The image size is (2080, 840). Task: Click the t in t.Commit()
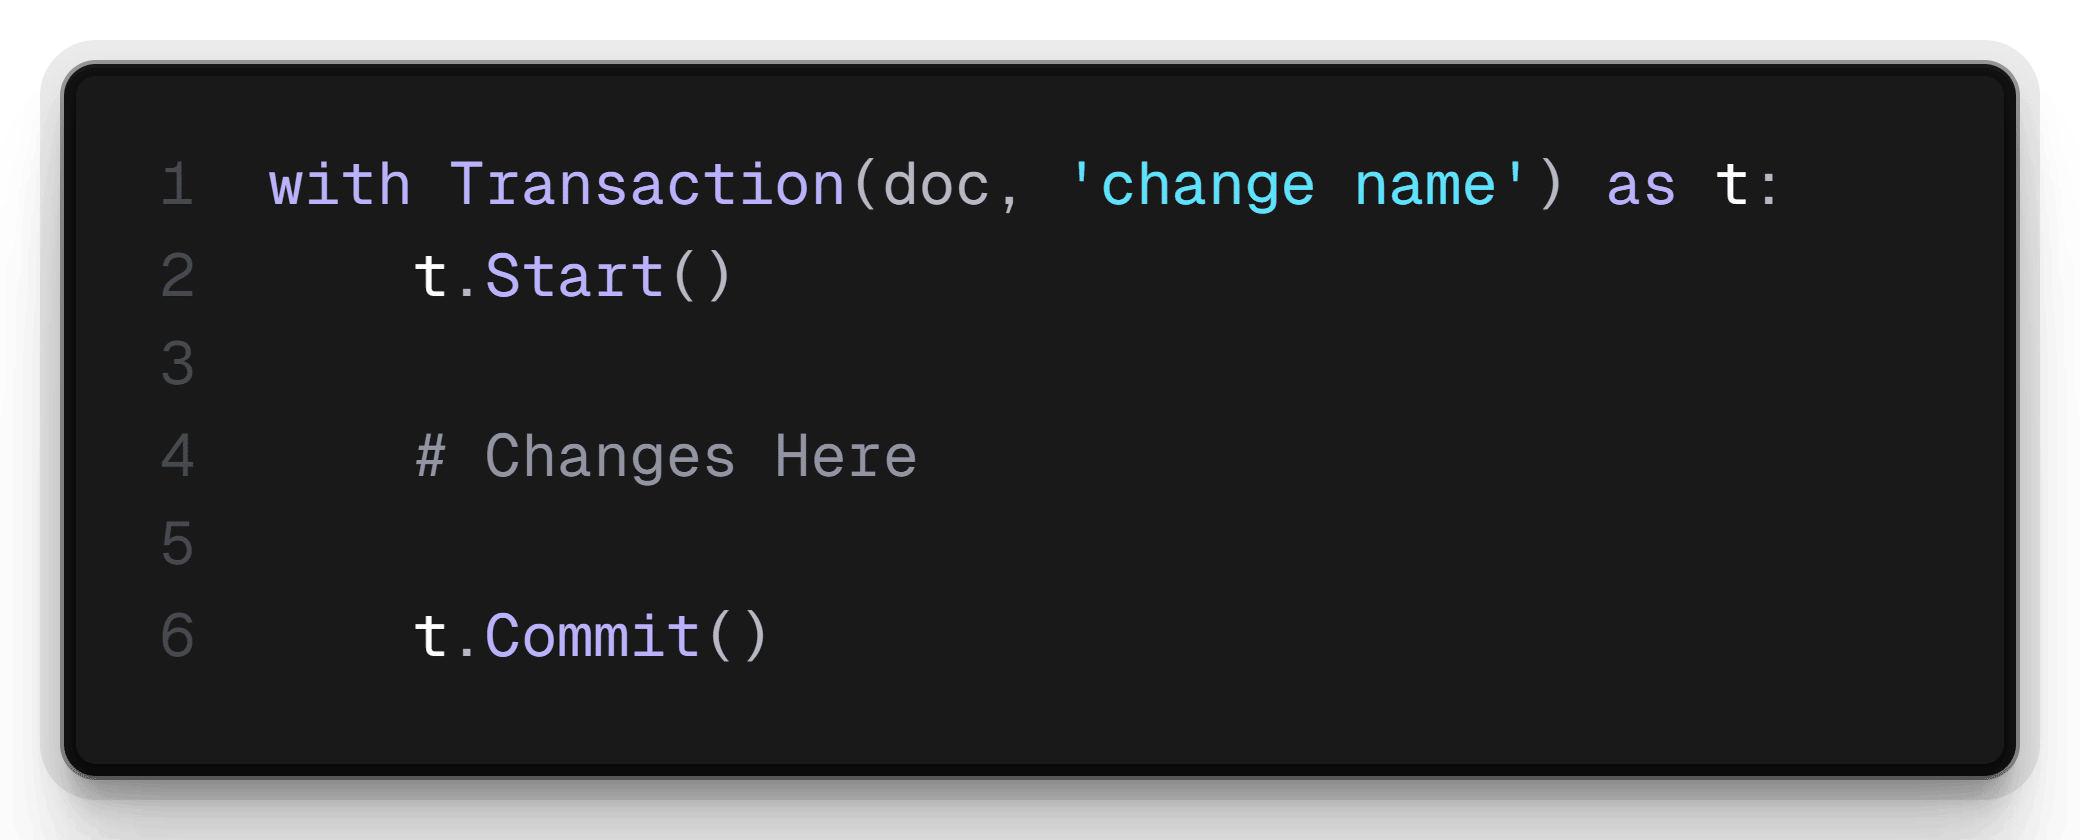click(x=431, y=636)
